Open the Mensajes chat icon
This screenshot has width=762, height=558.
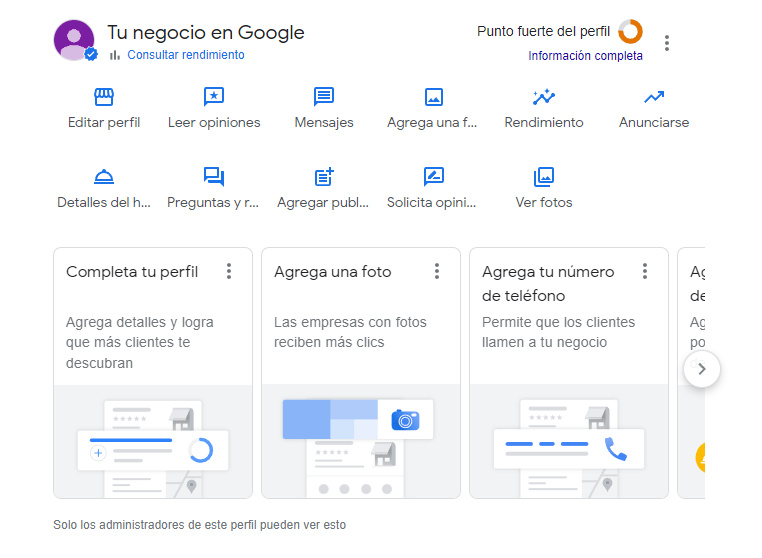[324, 97]
